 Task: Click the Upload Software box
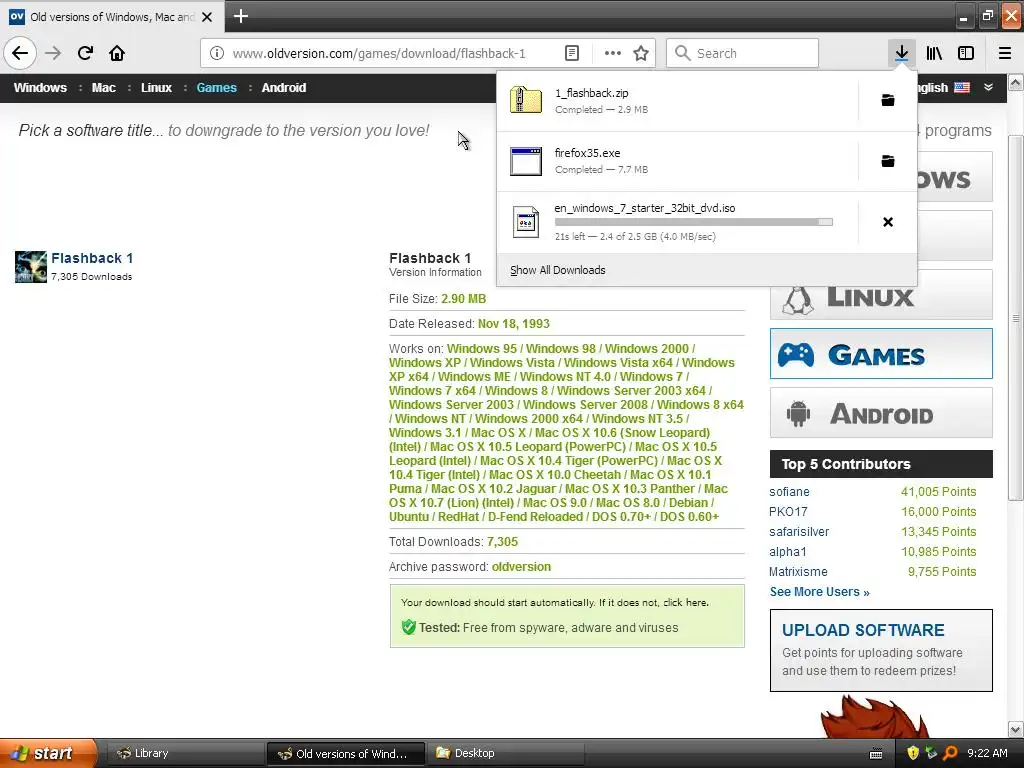tap(881, 650)
